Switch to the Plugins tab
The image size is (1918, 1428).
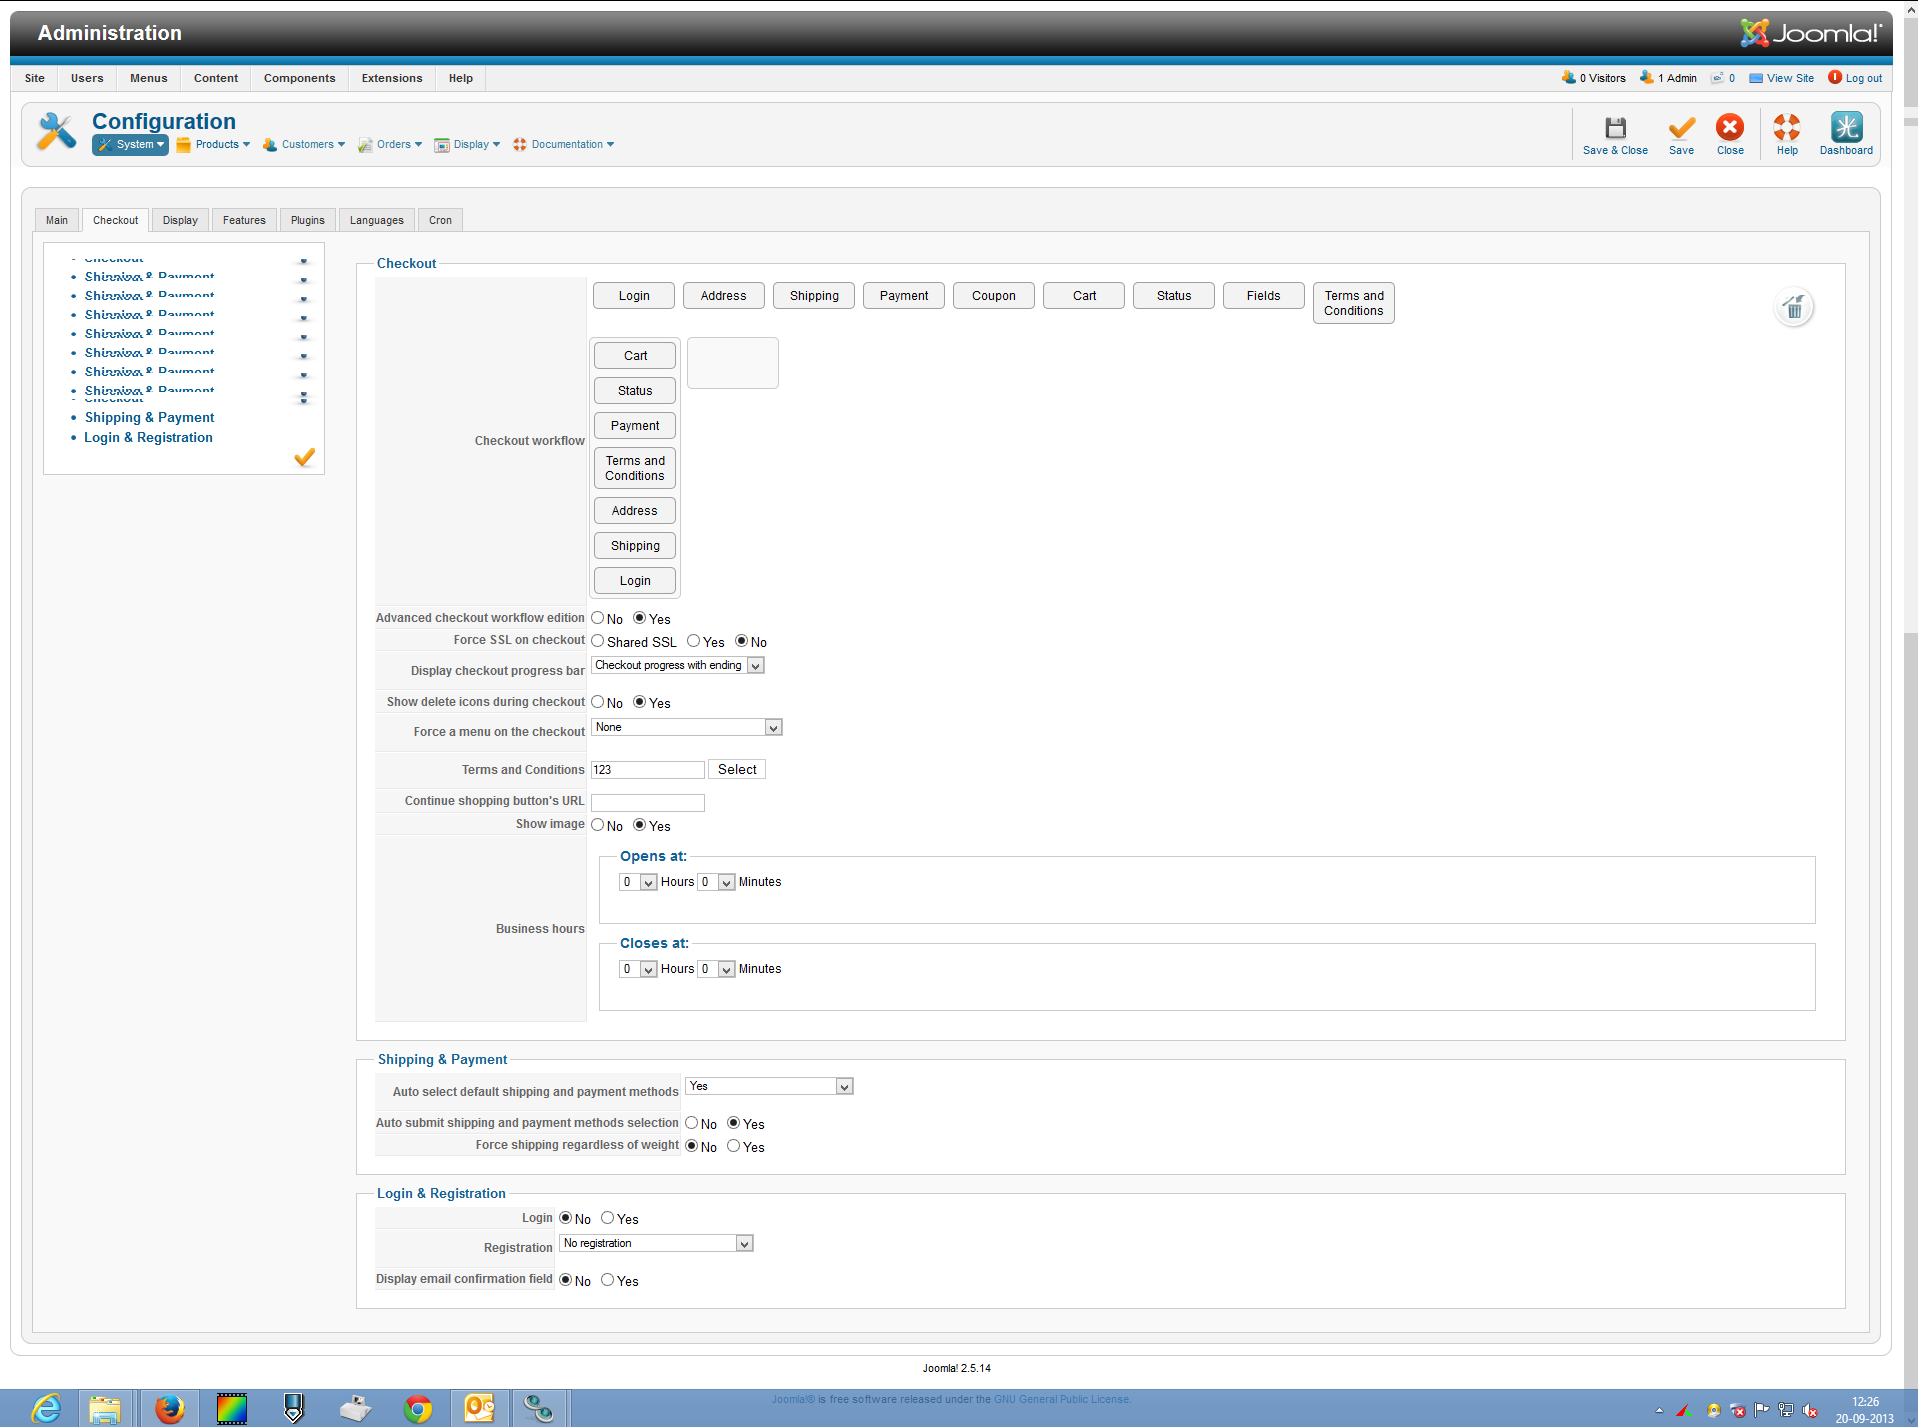click(x=307, y=220)
